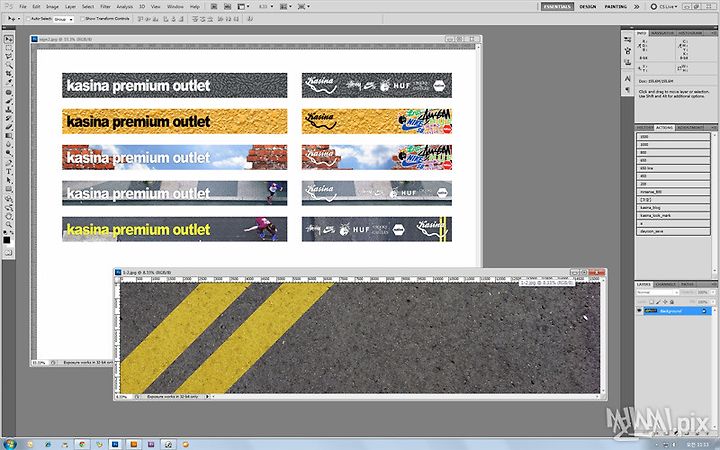The image size is (720, 450).
Task: Select the Rectangular Marquee tool
Action: 9,48
